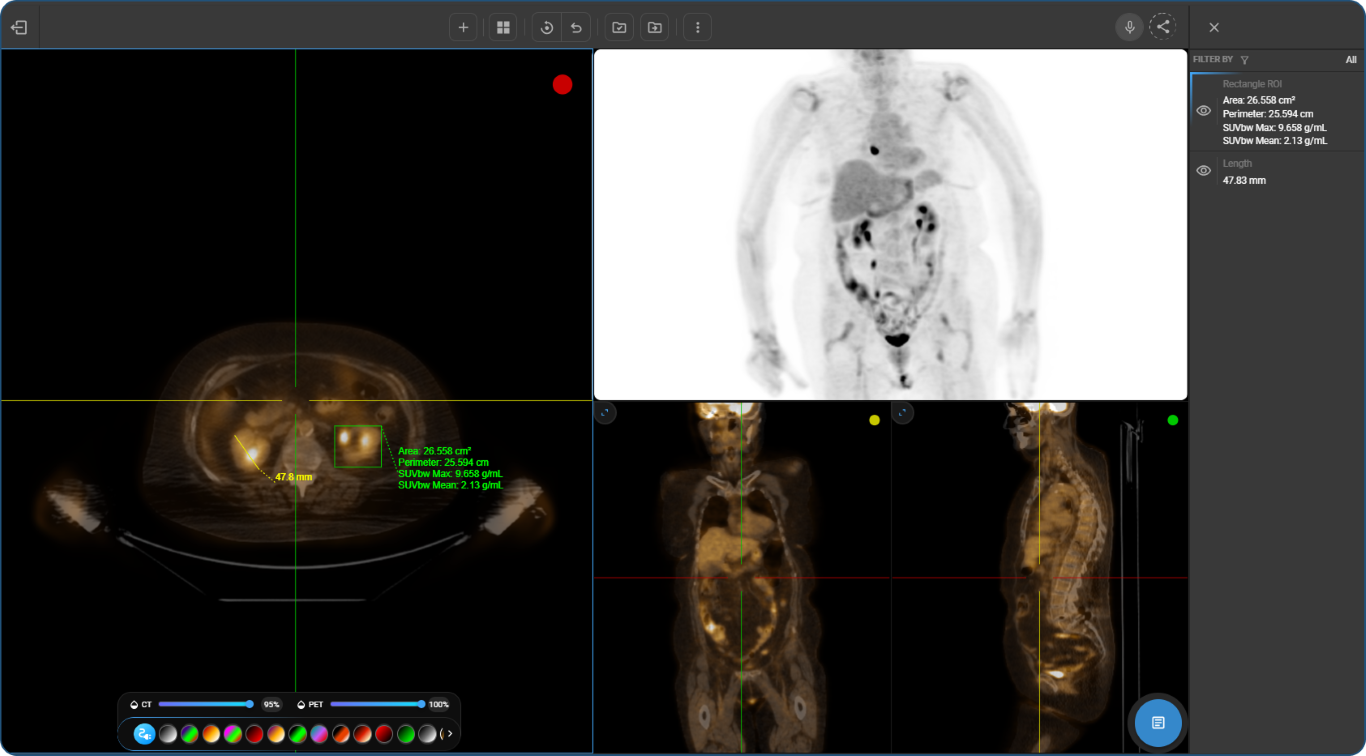1366x756 pixels.
Task: Expand more color palettes with right chevron
Action: coord(450,734)
